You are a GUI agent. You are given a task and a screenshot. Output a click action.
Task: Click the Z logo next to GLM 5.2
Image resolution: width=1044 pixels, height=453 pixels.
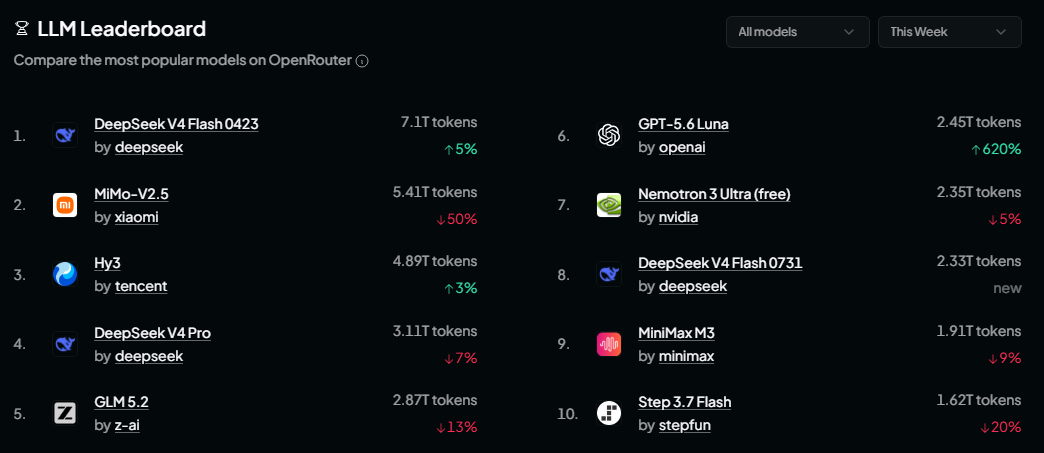point(65,413)
